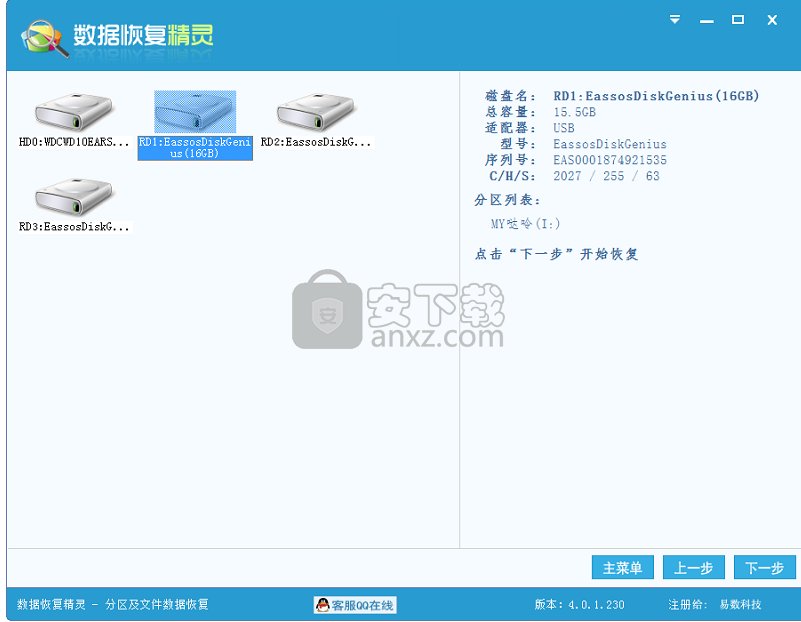Click the 数据恢复精灵 title text
Screen dimensions: 801x622
click(x=143, y=35)
